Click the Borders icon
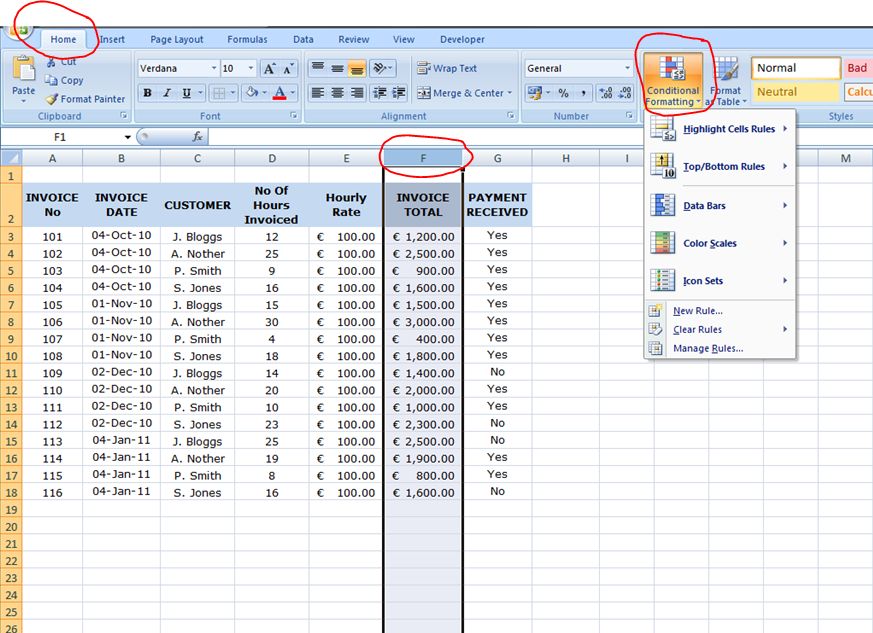Image resolution: width=873 pixels, height=633 pixels. click(x=219, y=93)
